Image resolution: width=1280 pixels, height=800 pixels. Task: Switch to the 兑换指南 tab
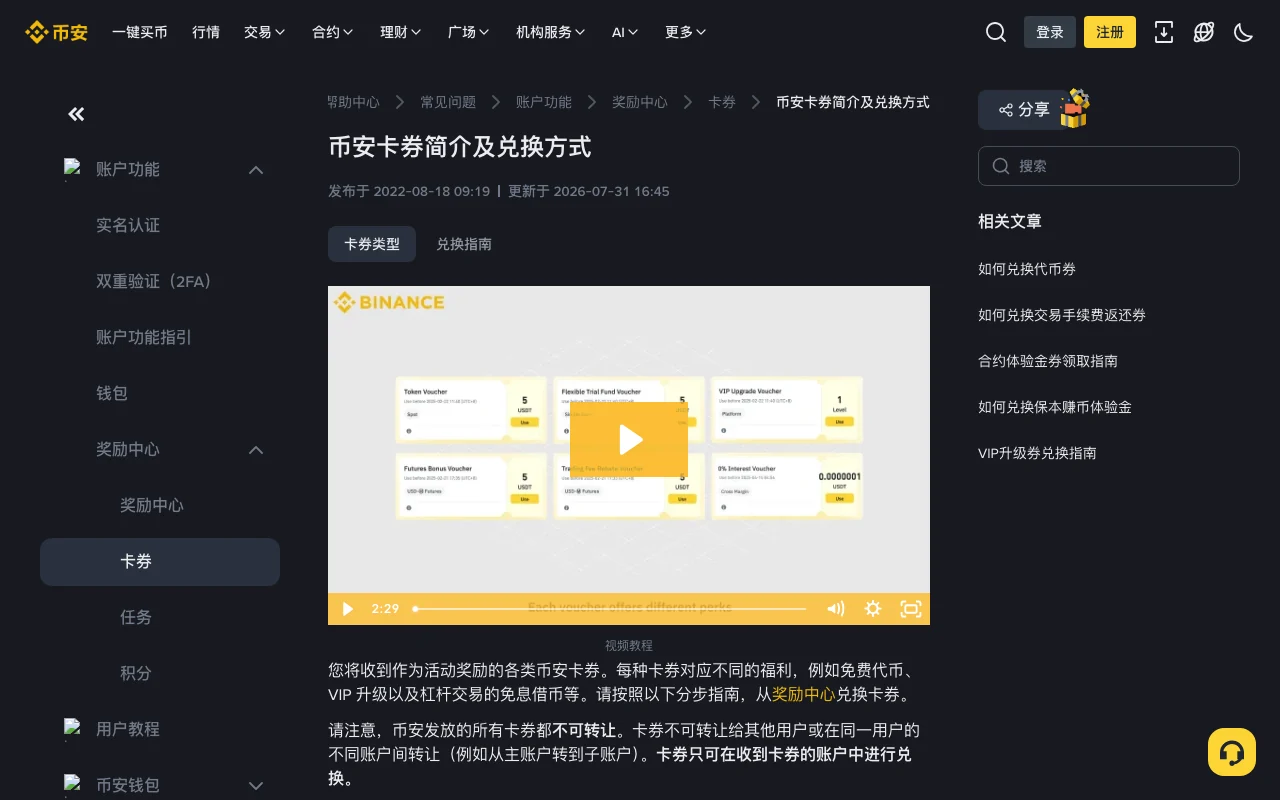click(464, 244)
